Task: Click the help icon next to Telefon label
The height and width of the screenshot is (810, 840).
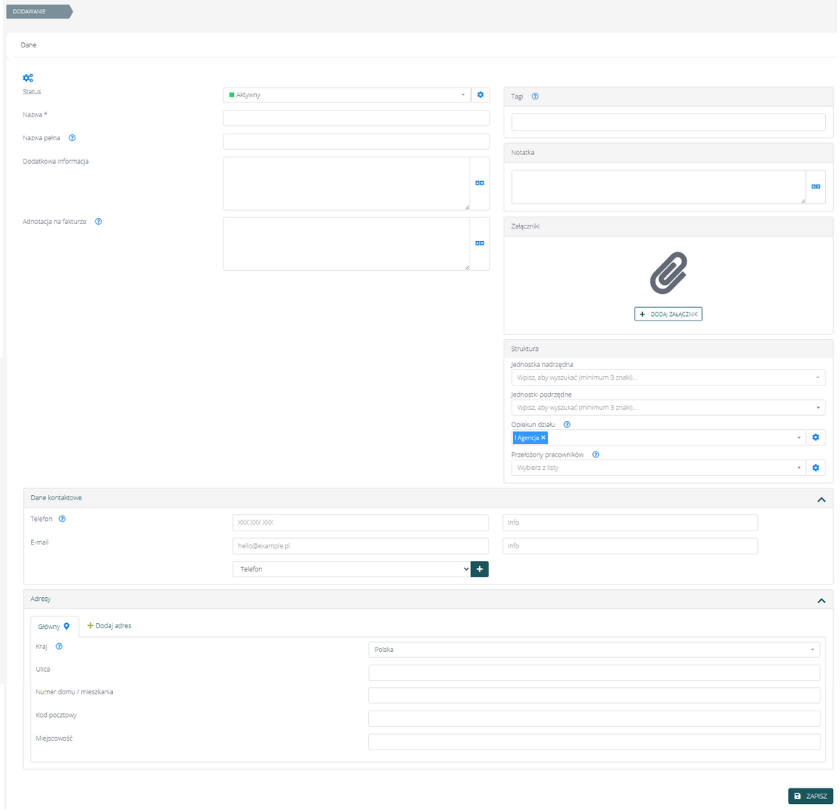Action: (62, 519)
